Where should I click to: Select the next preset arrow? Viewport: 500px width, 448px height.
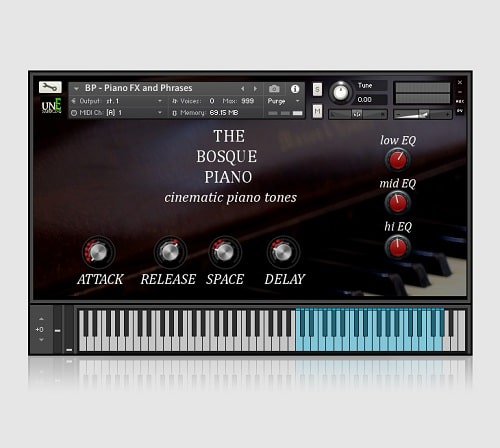(x=255, y=89)
